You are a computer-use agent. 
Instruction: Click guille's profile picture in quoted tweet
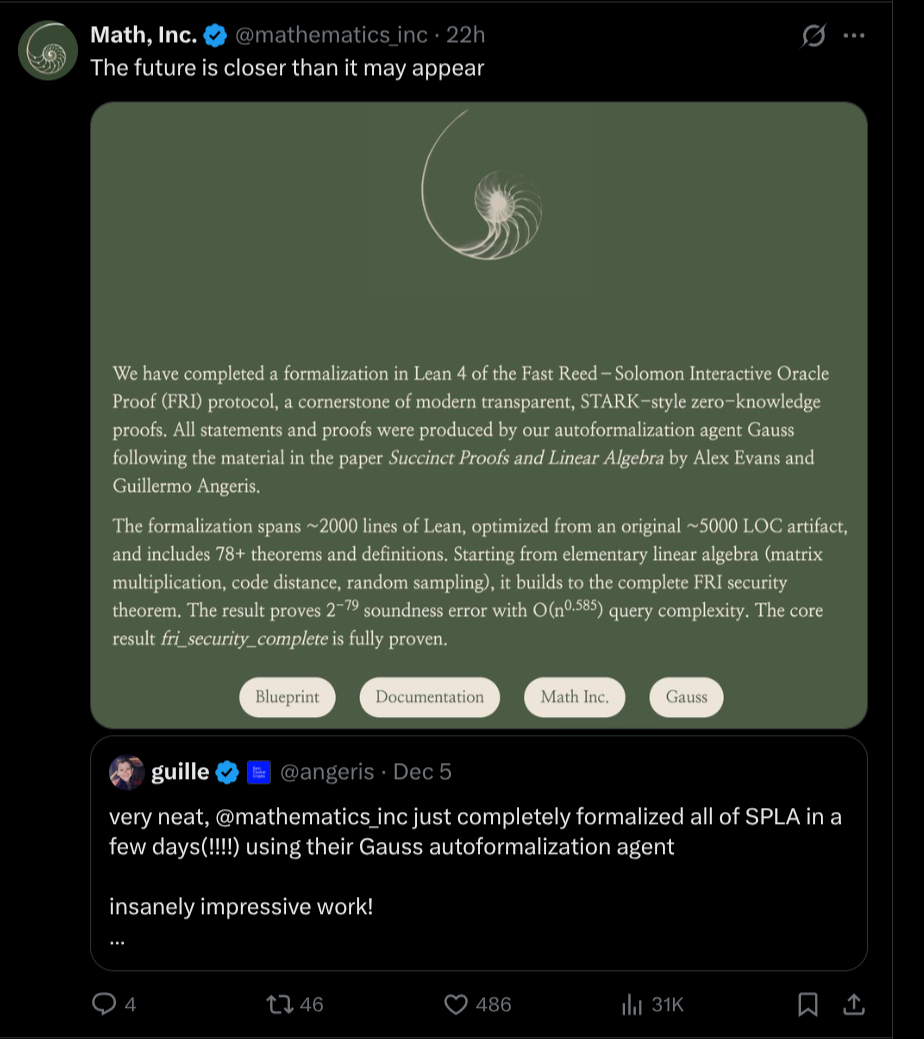click(x=128, y=772)
